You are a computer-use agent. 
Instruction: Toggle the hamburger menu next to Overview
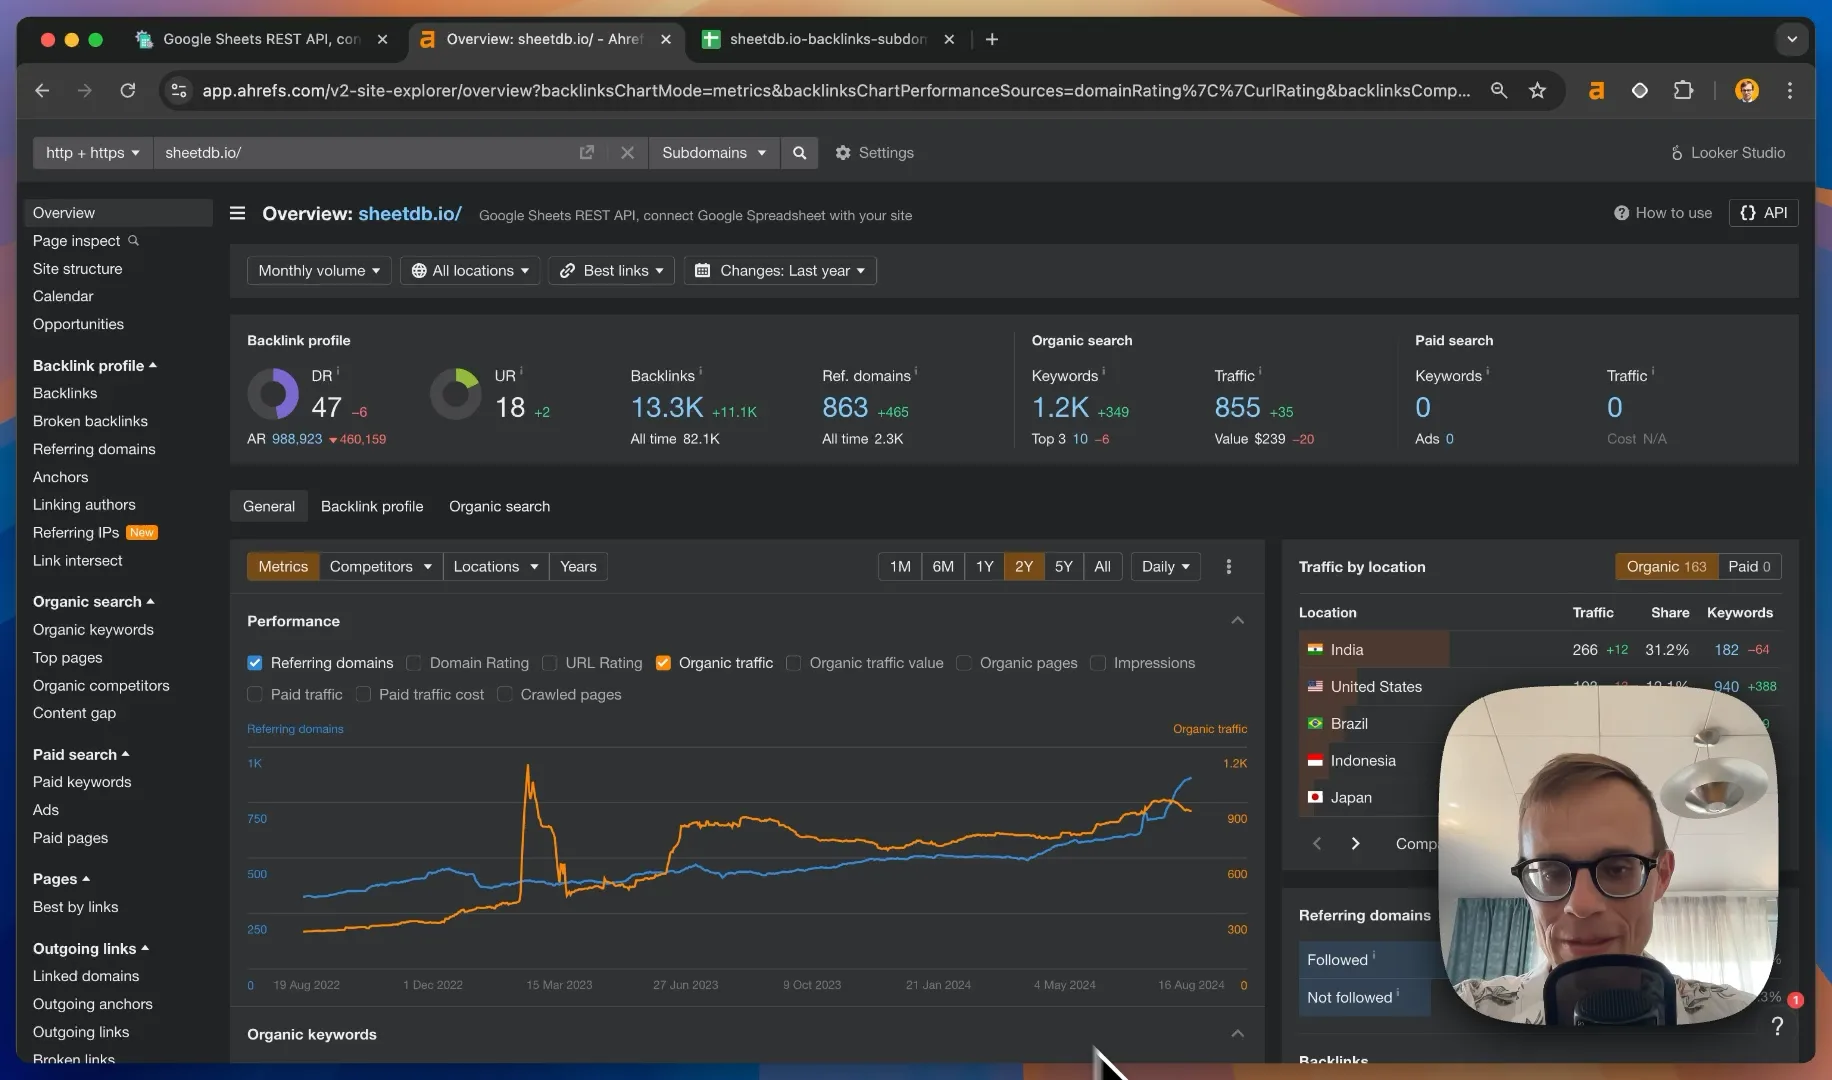coord(237,213)
